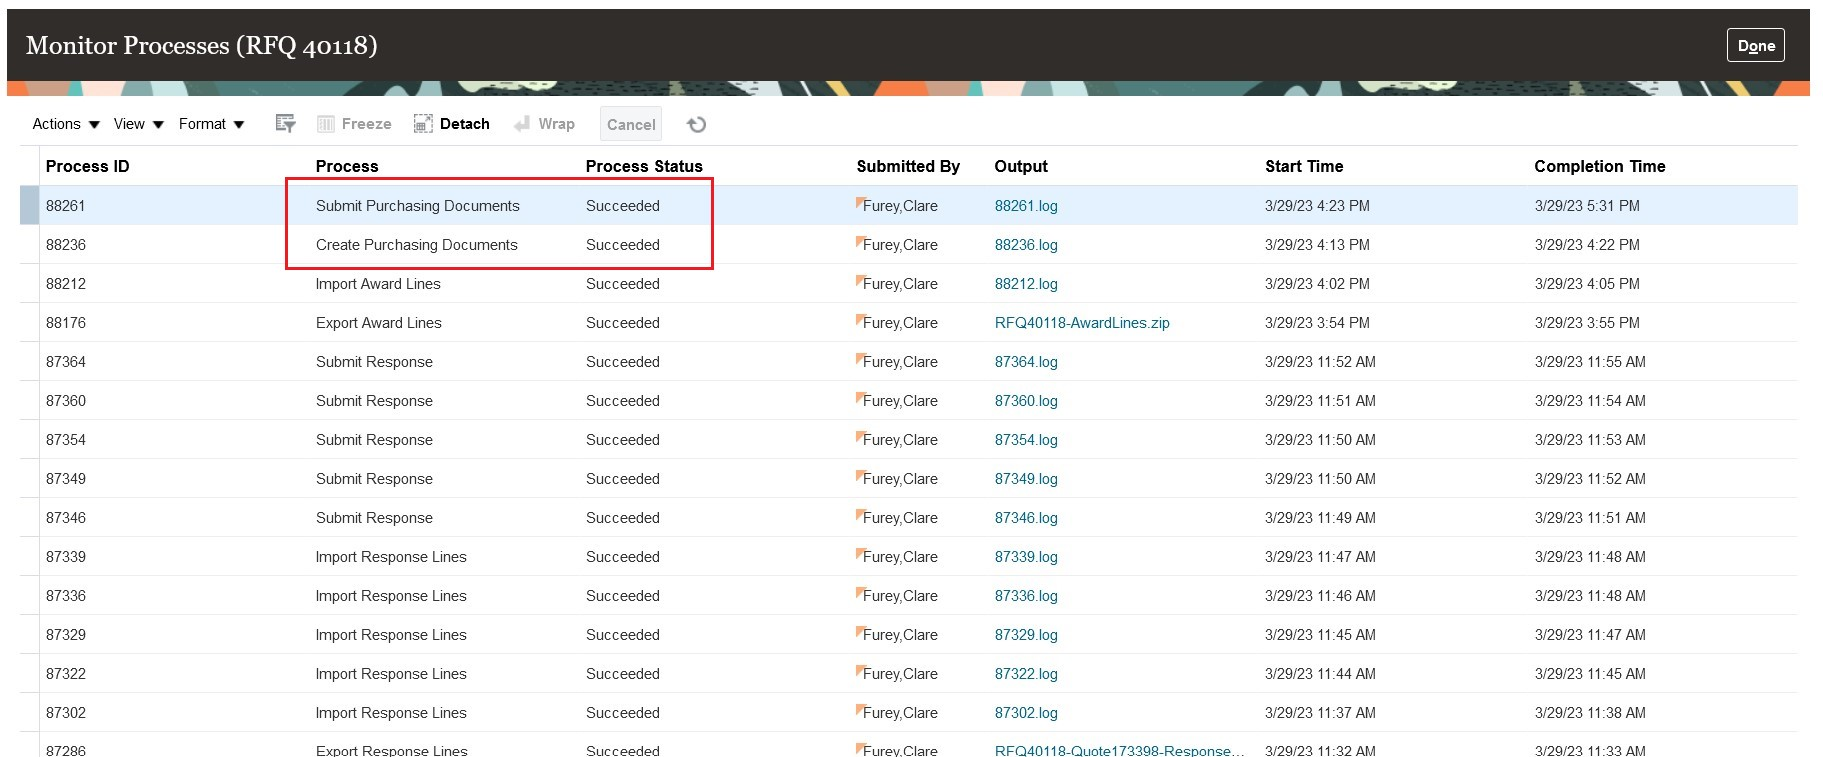Open the 88261.log output link
The height and width of the screenshot is (757, 1823).
(x=1026, y=206)
